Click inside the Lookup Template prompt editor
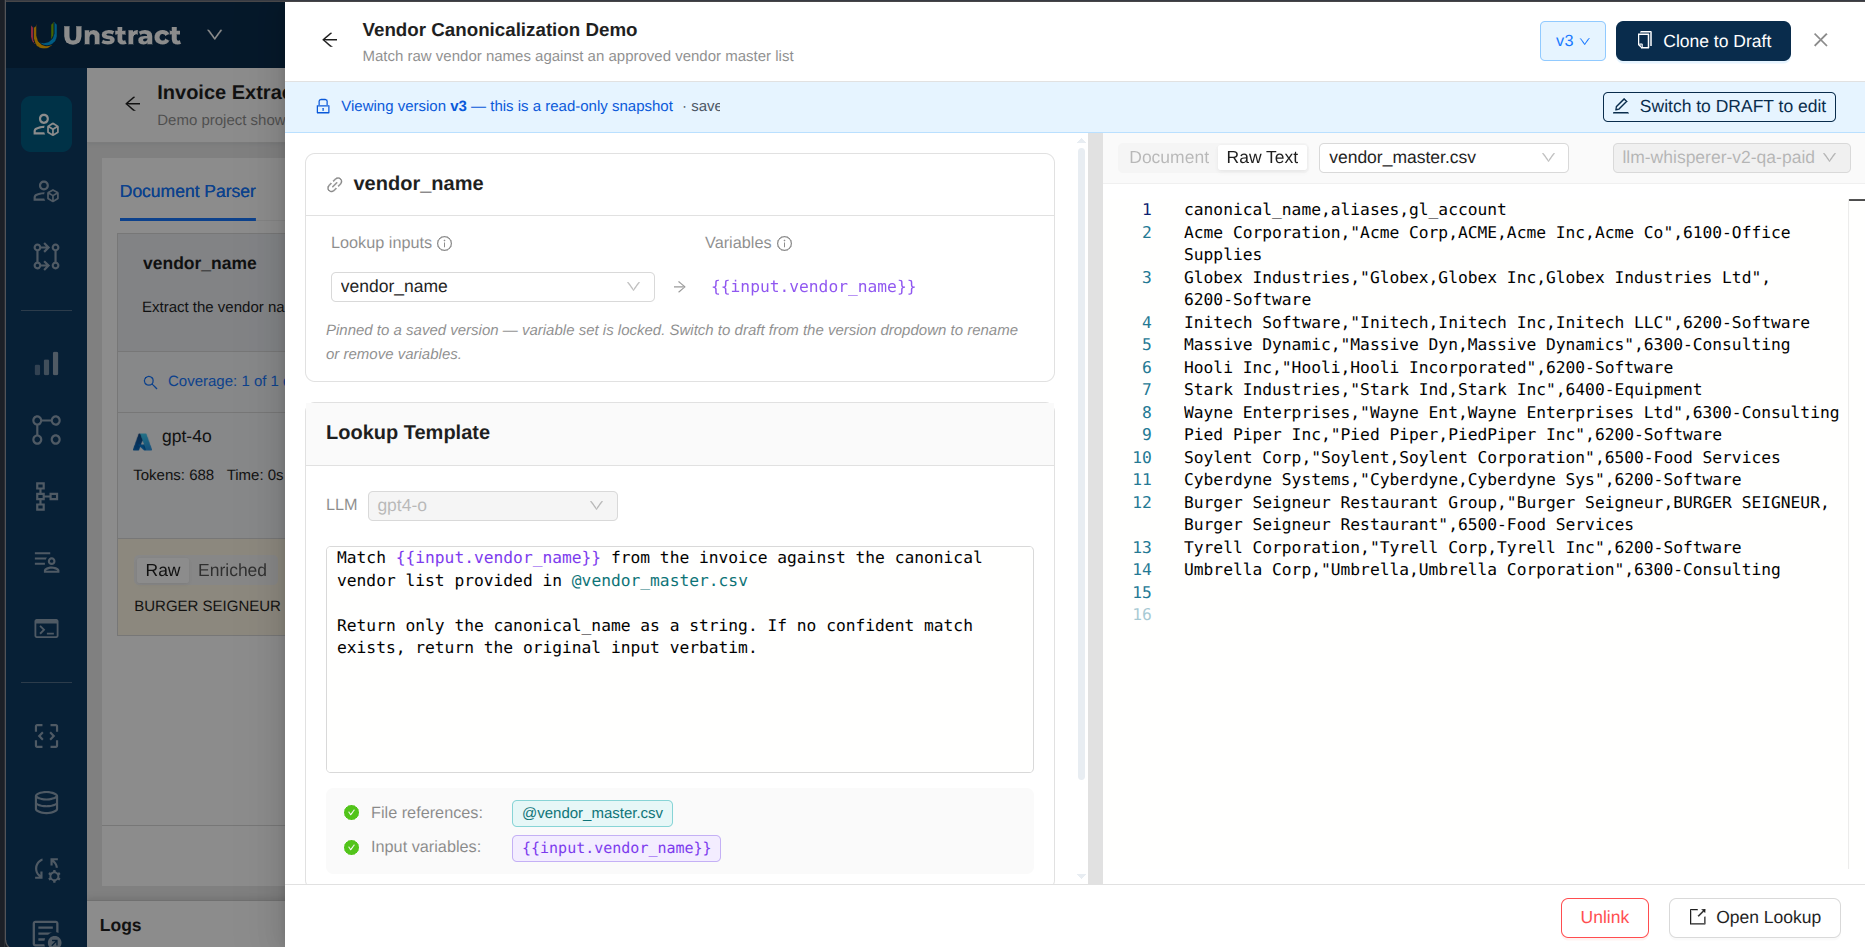1865x947 pixels. pyautogui.click(x=680, y=659)
